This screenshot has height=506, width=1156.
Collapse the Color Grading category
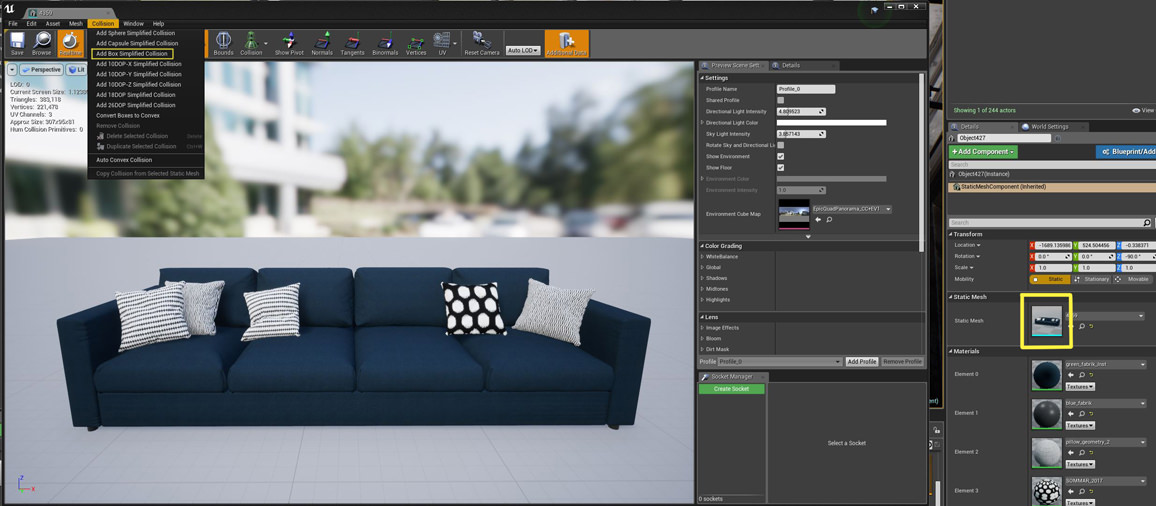[x=702, y=246]
